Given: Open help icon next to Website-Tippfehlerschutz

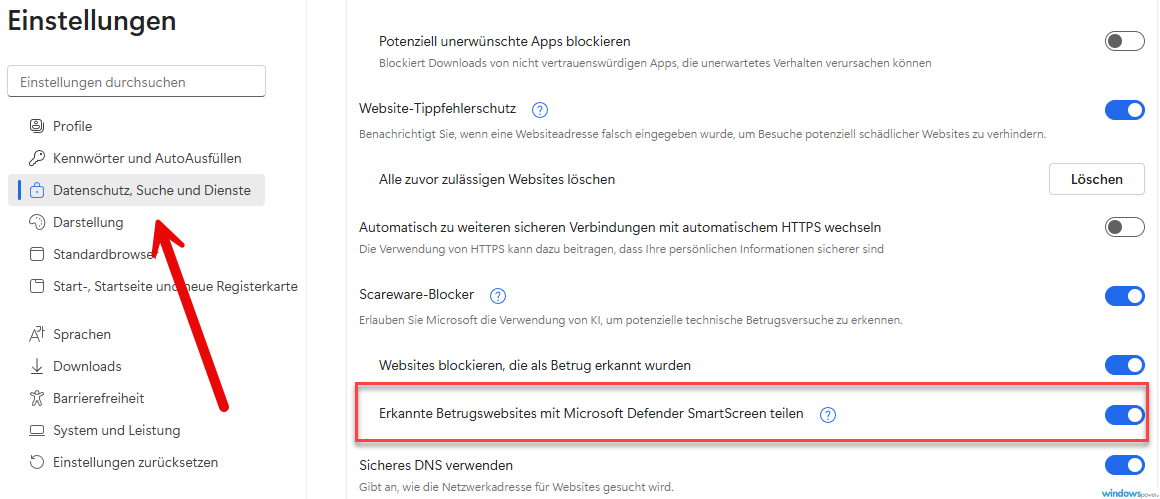Looking at the screenshot, I should [540, 109].
